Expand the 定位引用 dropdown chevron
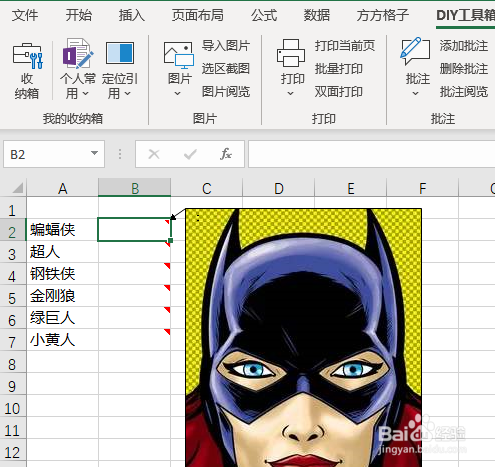 point(128,94)
